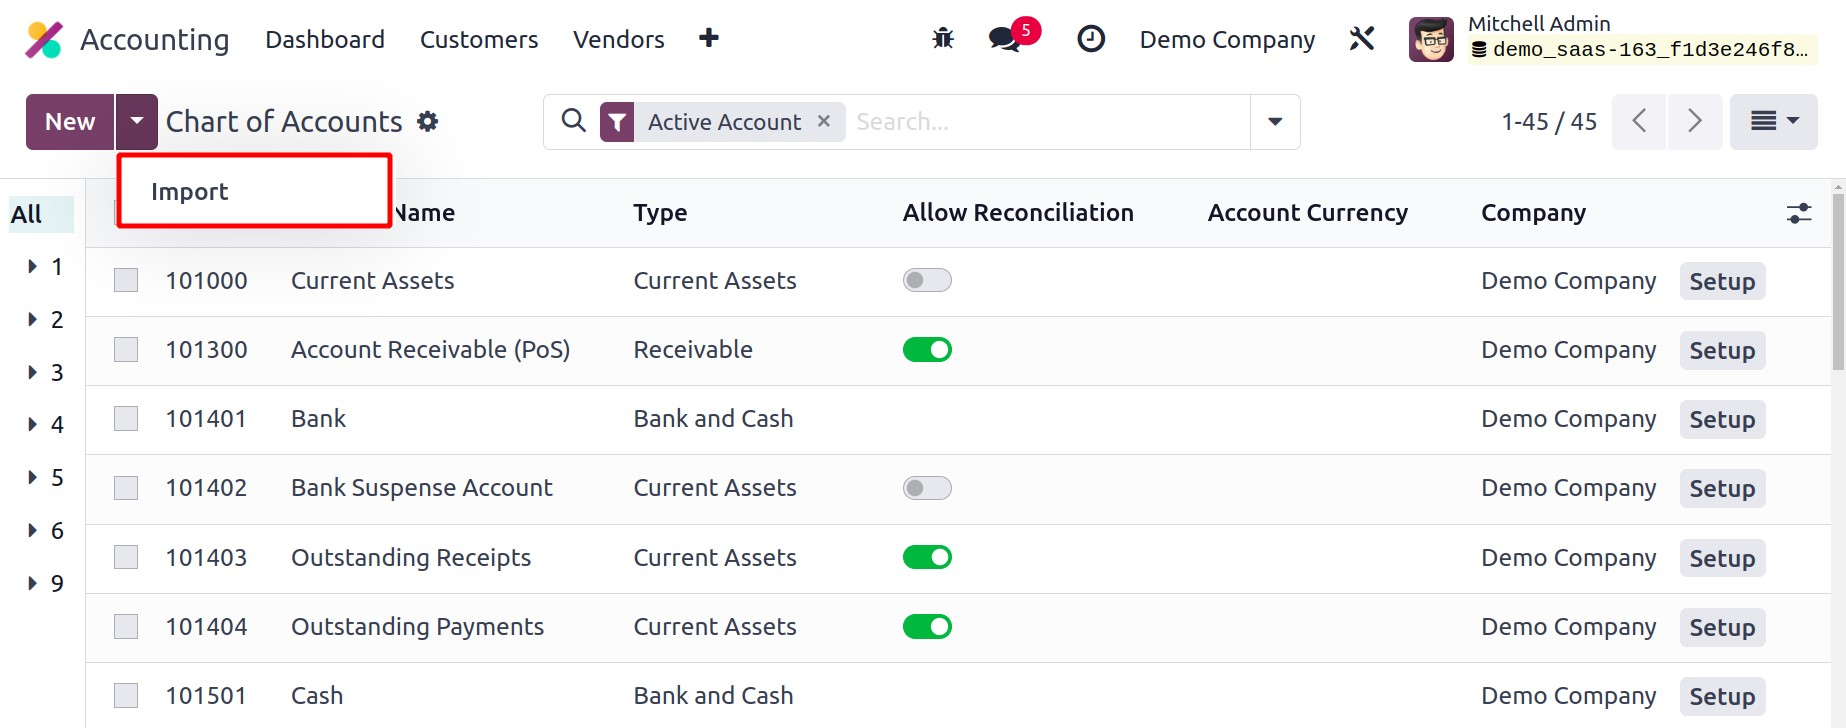Click the search magnifier icon
The image size is (1846, 728).
[573, 121]
